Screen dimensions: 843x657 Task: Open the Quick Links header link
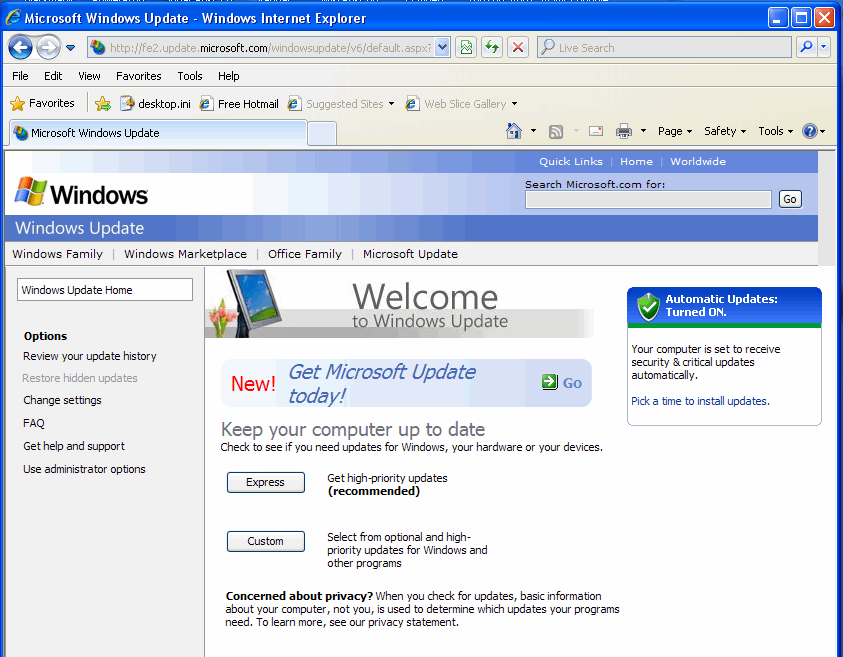pos(571,161)
